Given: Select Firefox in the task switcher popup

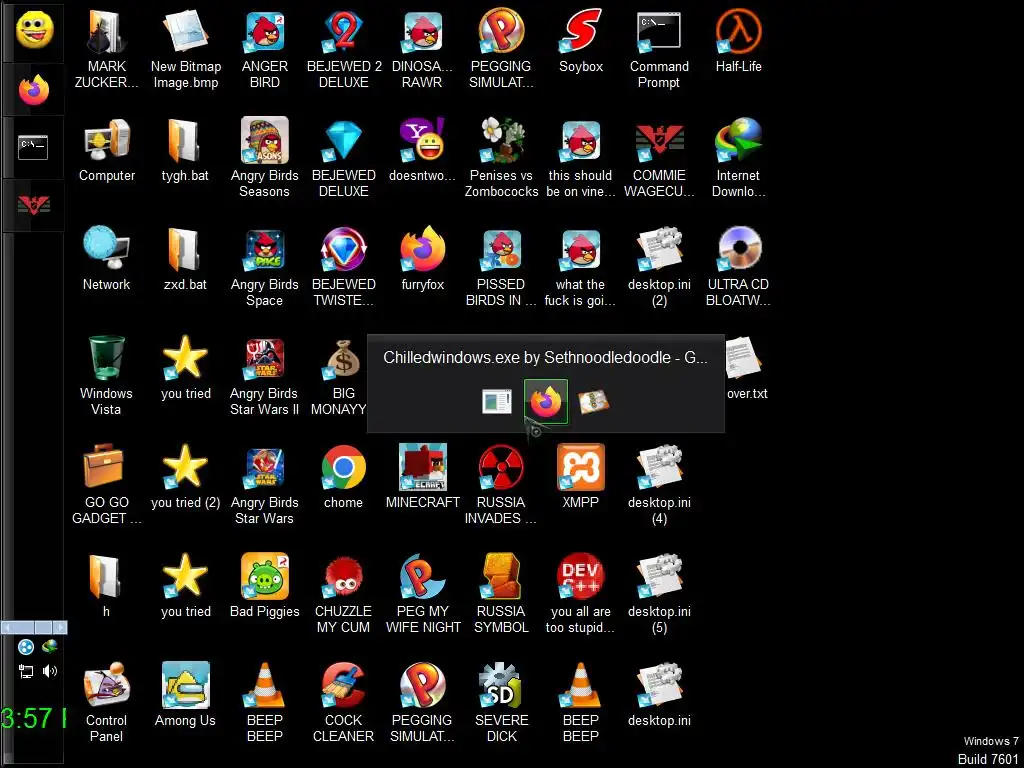Looking at the screenshot, I should click(546, 402).
